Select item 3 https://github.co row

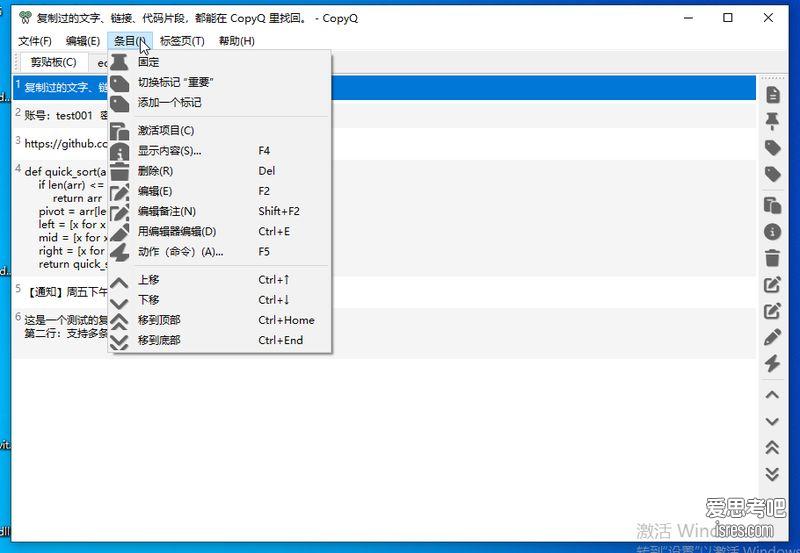click(384, 143)
